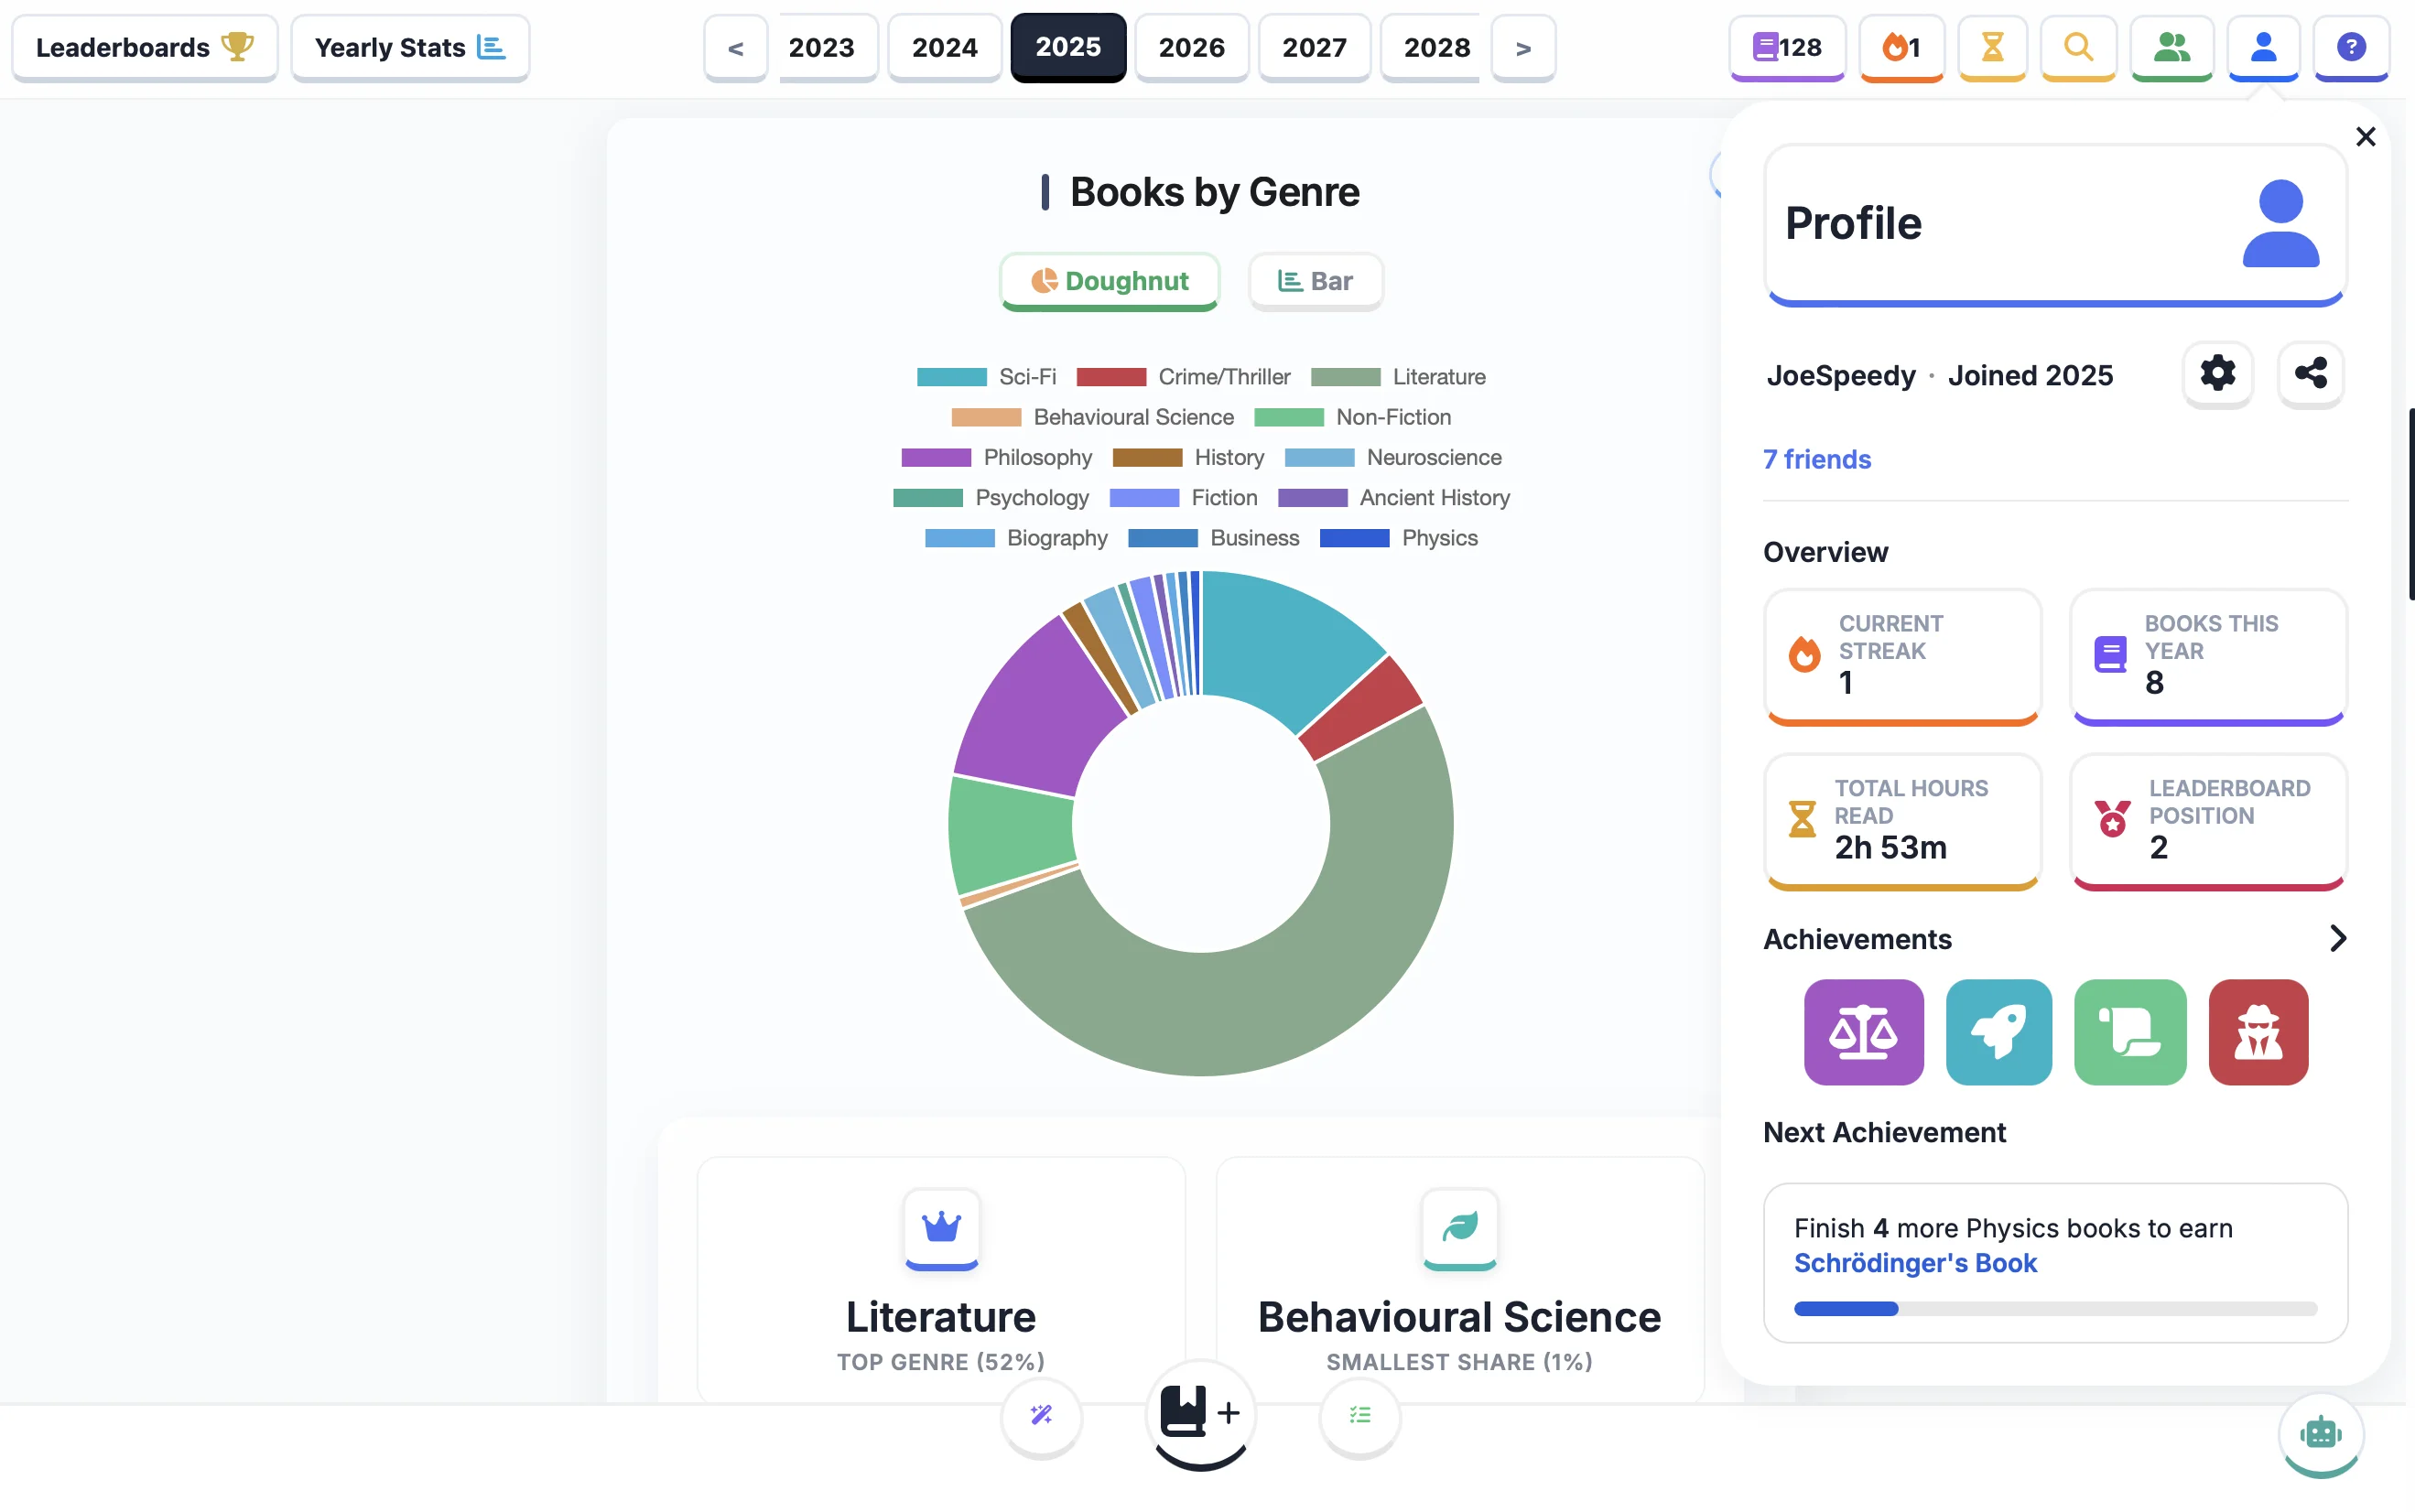Advance to later years with right arrow
Viewport: 2415px width, 1512px height.
pos(1522,47)
